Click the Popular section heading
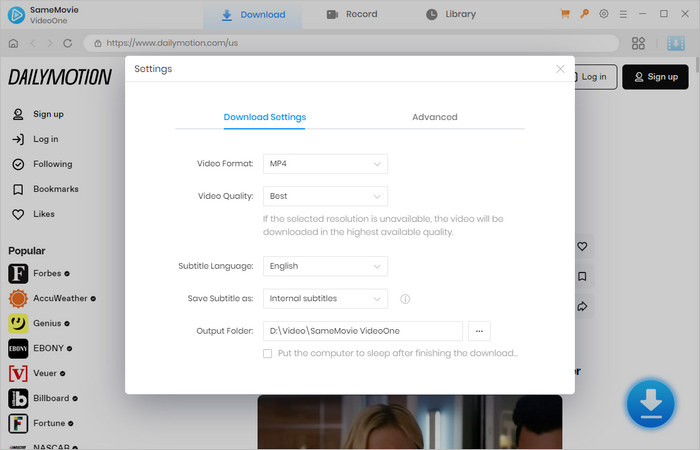700x450 pixels. pos(27,251)
